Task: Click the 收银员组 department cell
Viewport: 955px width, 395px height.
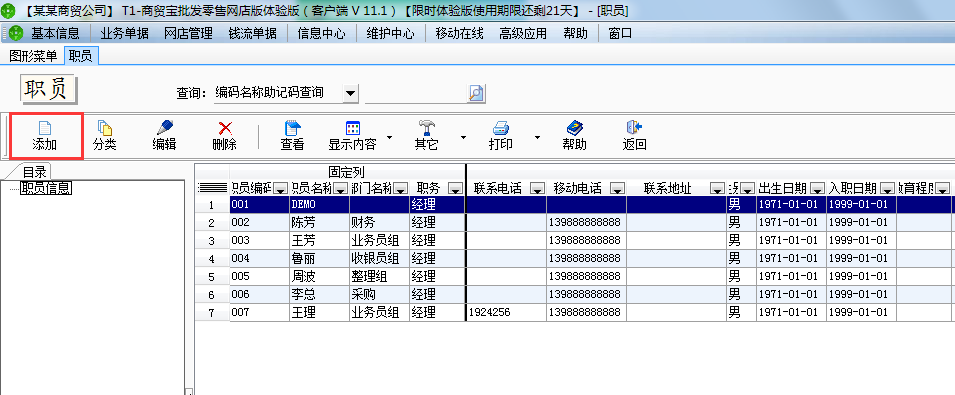Action: click(x=379, y=259)
